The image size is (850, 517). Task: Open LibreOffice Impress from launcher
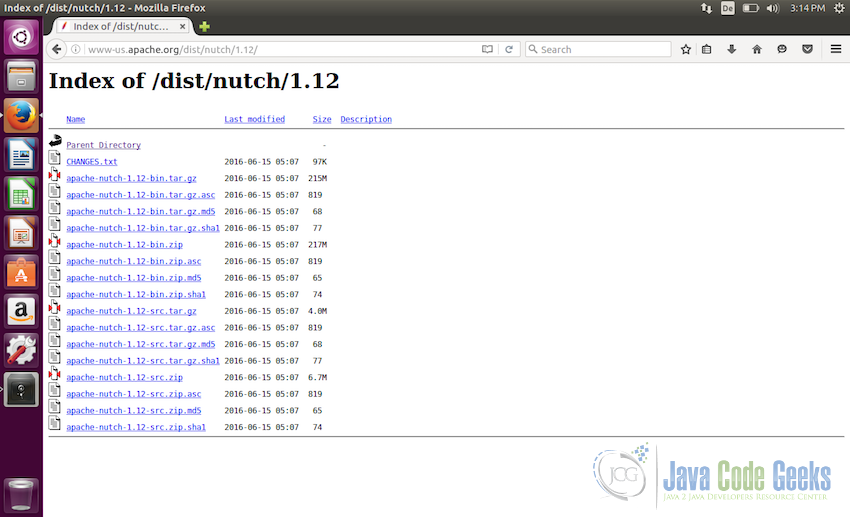click(21, 233)
